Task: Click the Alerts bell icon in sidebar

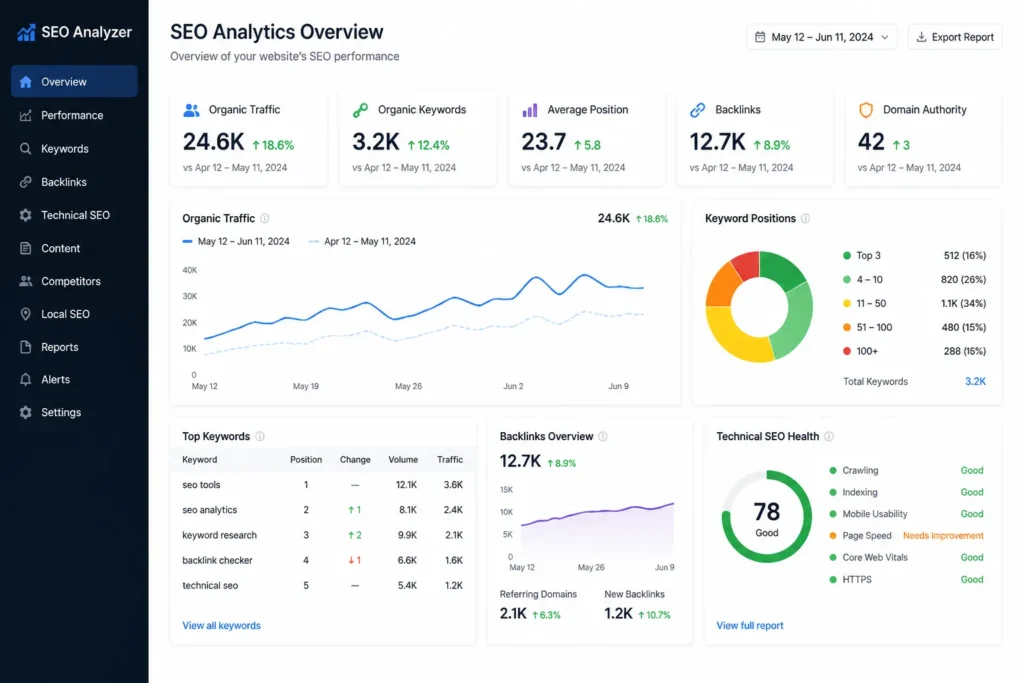Action: tap(25, 379)
